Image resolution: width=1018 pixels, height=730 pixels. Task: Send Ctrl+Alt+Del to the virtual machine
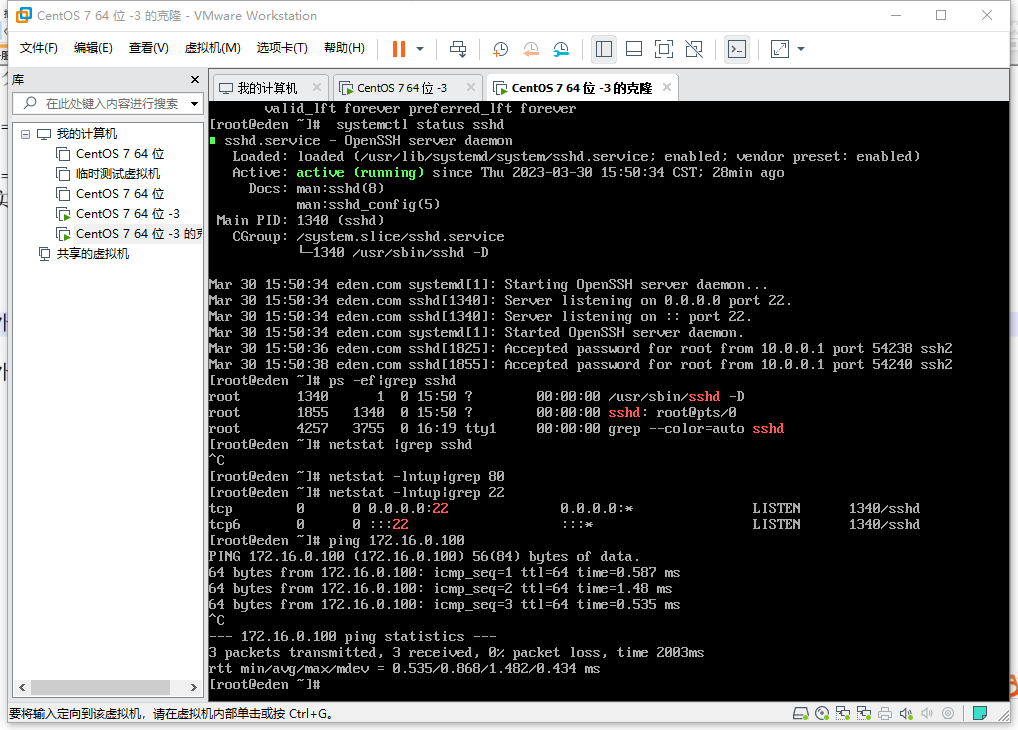[458, 49]
